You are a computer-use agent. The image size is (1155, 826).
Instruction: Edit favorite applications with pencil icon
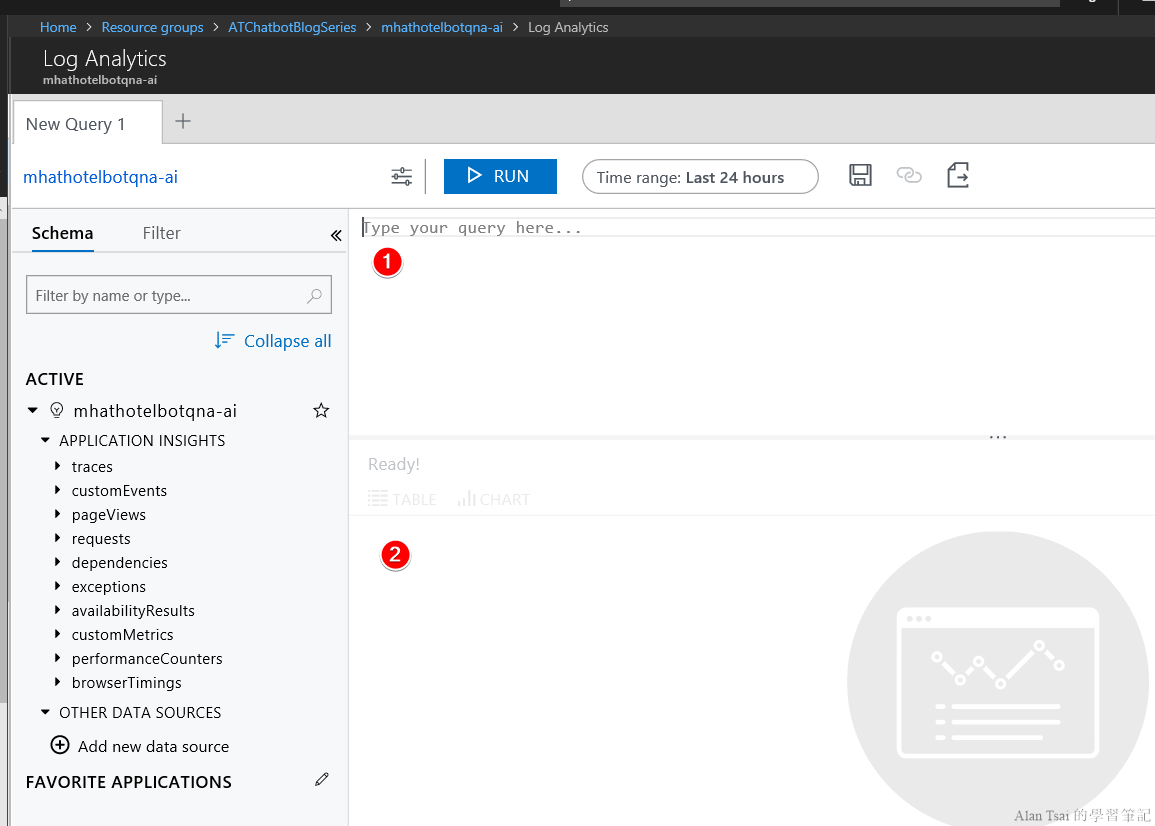322,780
